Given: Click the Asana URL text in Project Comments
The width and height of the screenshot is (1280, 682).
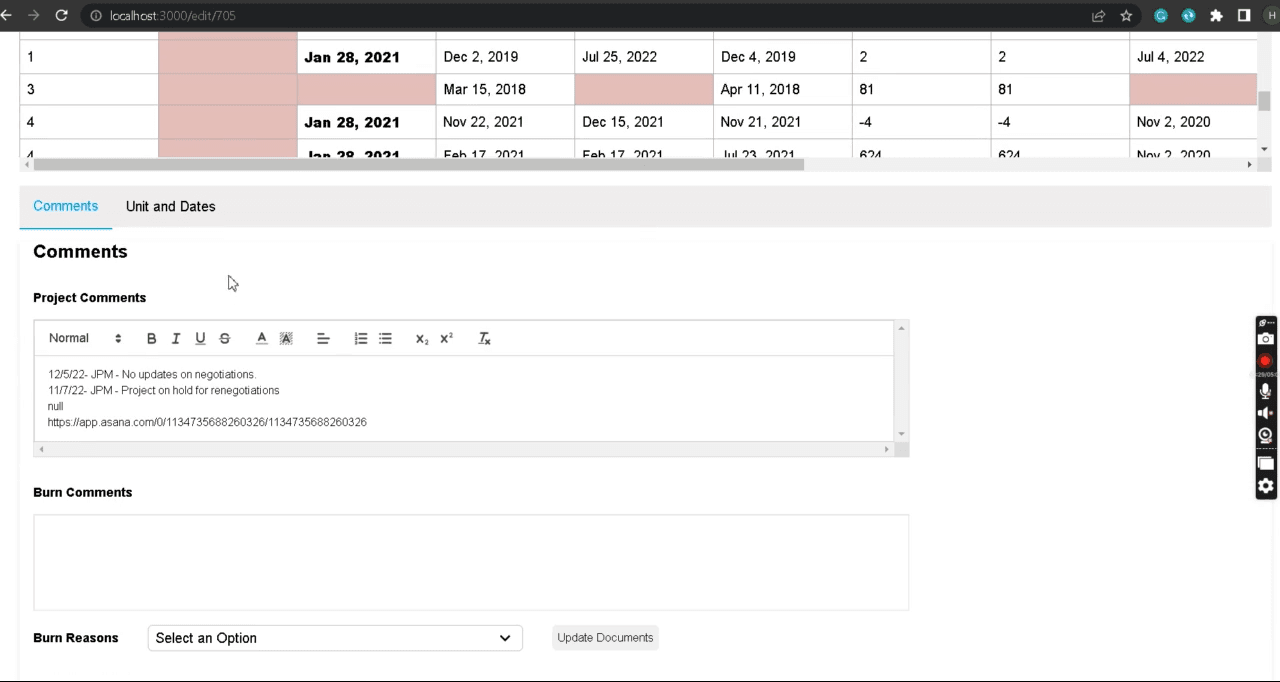Looking at the screenshot, I should (x=207, y=422).
